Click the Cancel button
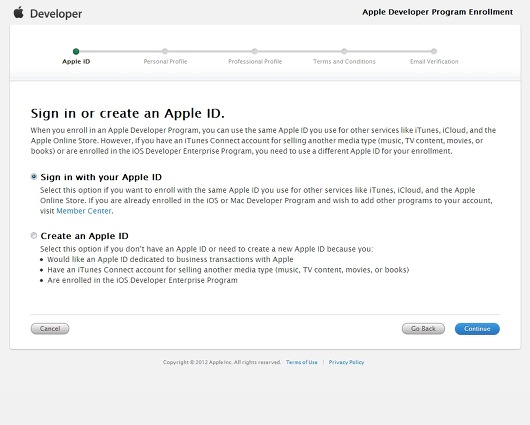This screenshot has height=425, width=530. click(50, 329)
